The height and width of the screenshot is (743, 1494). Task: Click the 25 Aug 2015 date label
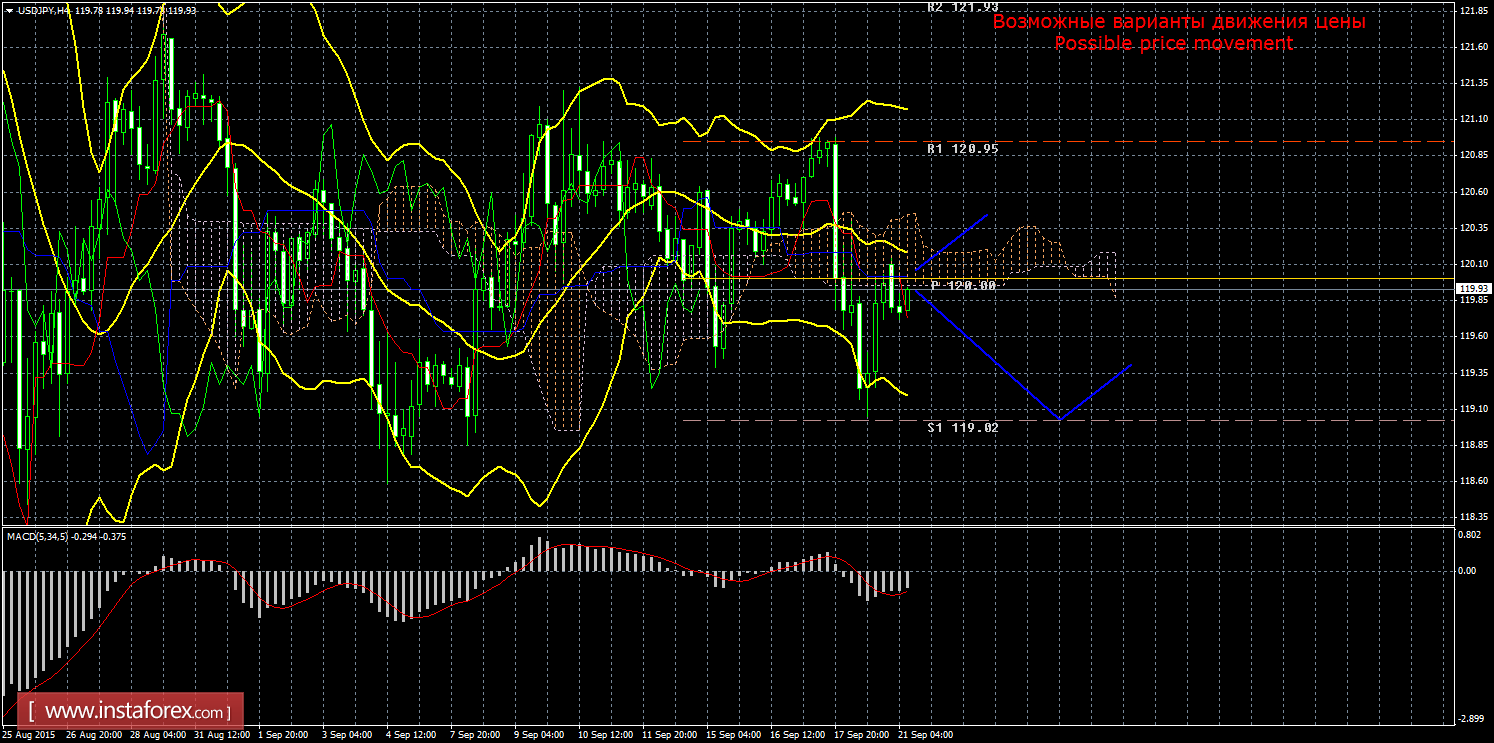click(28, 735)
